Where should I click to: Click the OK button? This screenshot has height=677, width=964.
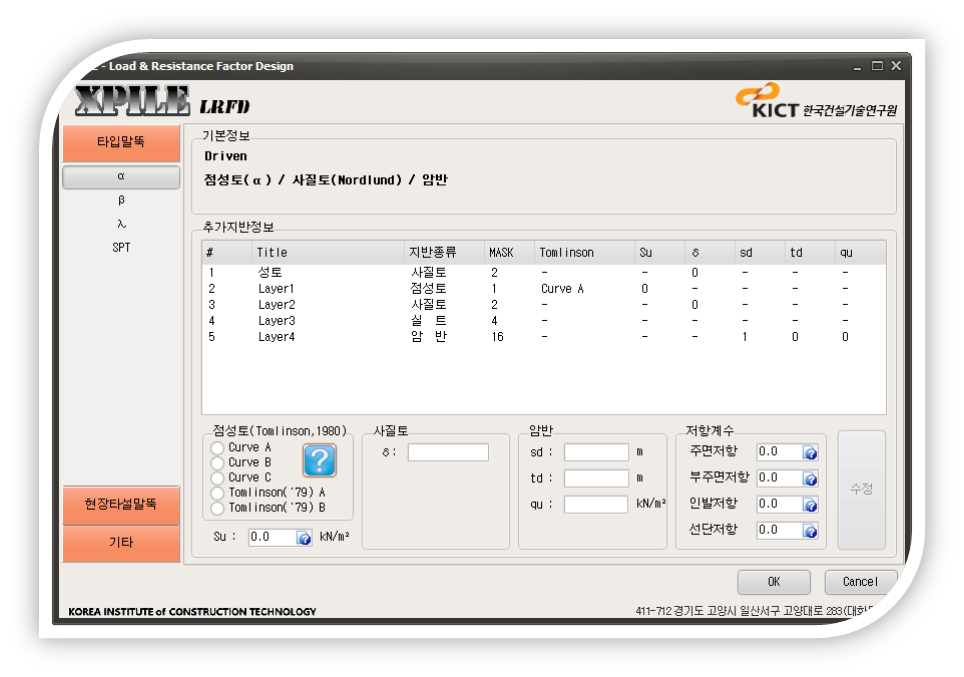[774, 582]
